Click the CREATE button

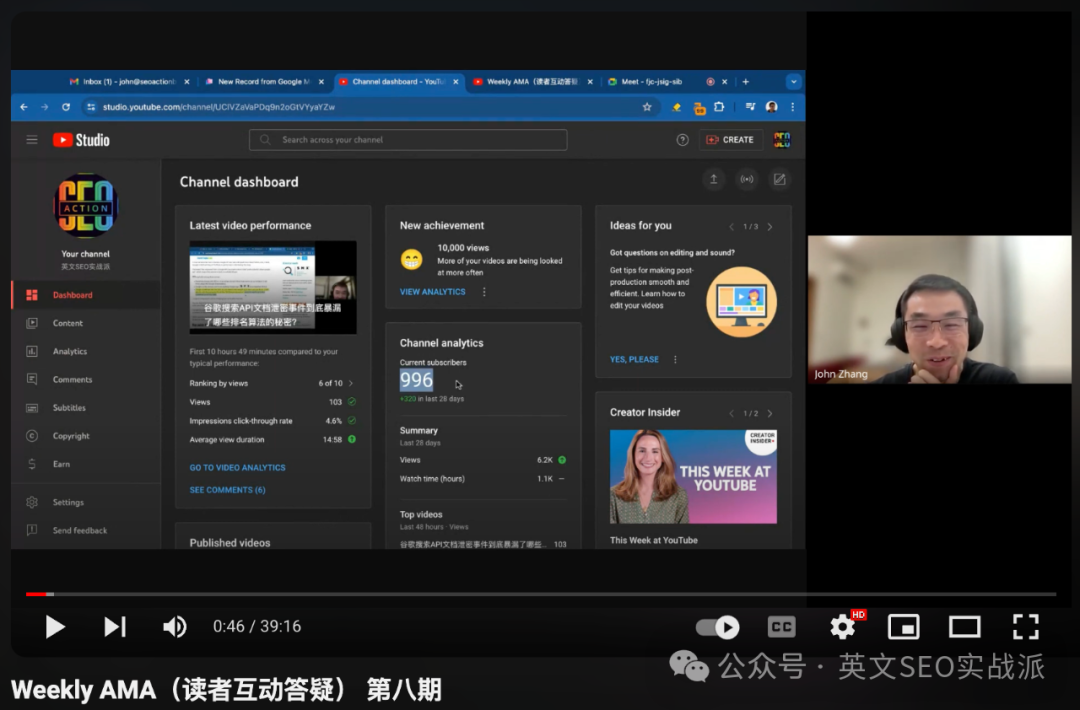coord(730,140)
